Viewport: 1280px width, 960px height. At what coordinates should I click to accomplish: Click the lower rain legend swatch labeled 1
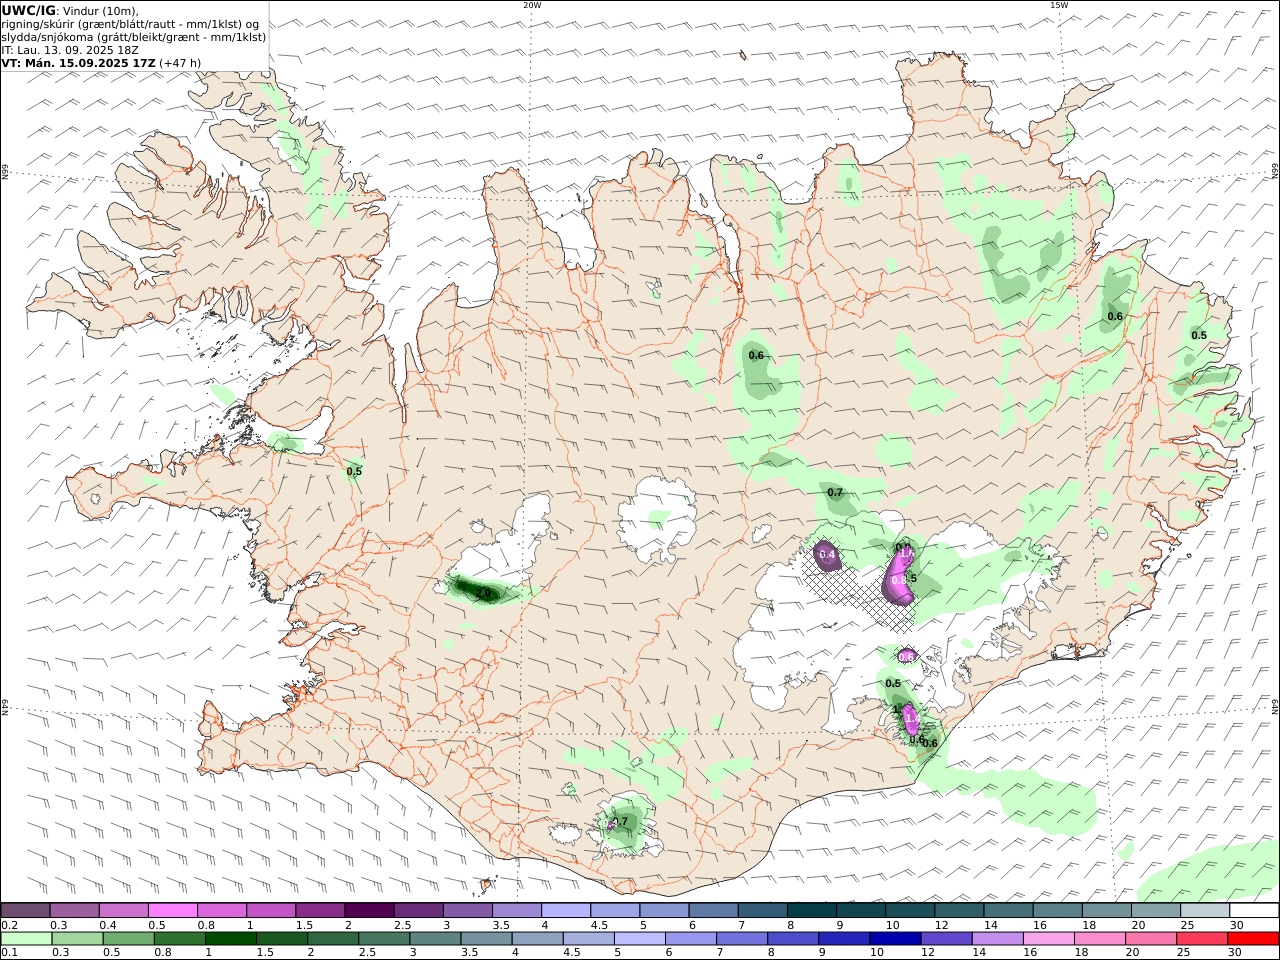click(x=231, y=939)
